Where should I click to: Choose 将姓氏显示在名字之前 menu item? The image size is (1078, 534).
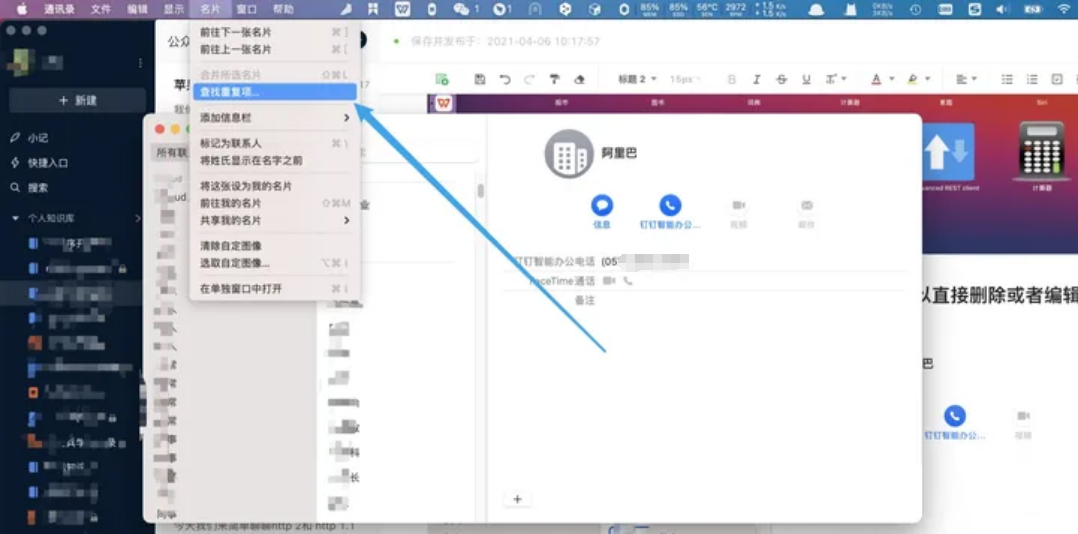point(274,160)
